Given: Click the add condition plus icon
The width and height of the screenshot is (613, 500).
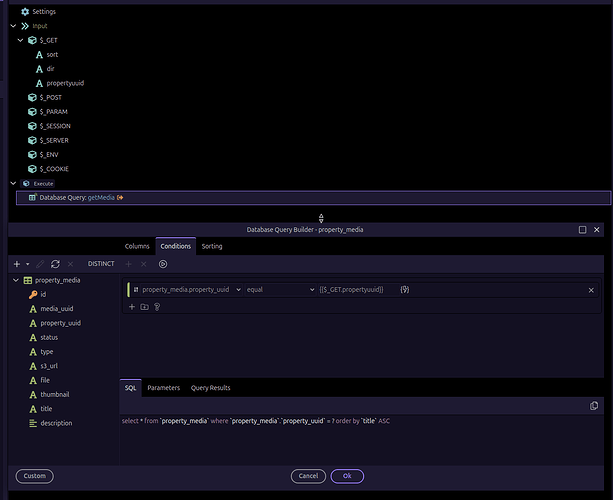Looking at the screenshot, I should [x=131, y=307].
